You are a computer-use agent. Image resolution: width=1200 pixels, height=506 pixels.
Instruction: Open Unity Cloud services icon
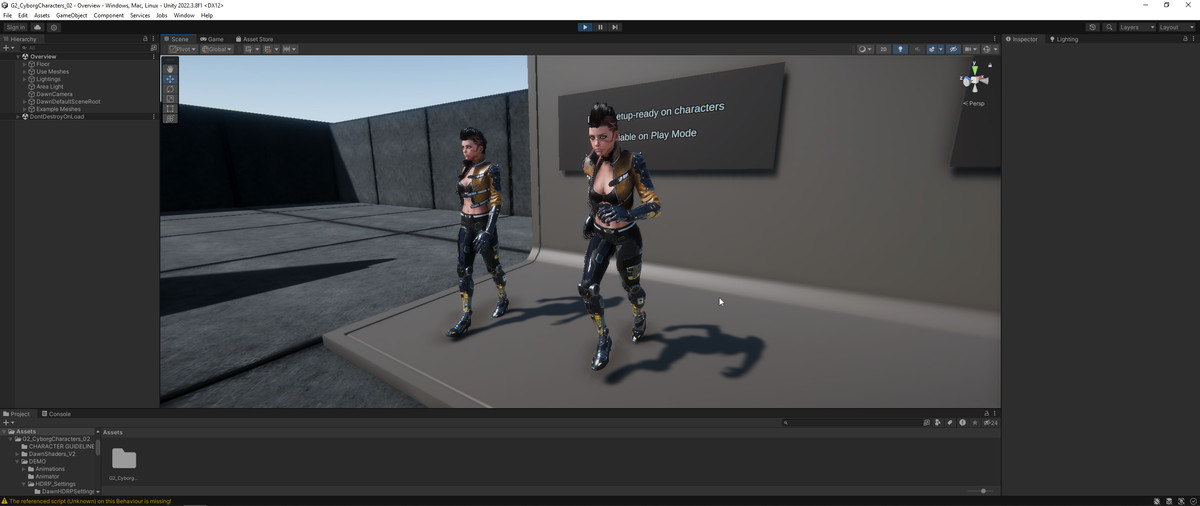pyautogui.click(x=38, y=27)
